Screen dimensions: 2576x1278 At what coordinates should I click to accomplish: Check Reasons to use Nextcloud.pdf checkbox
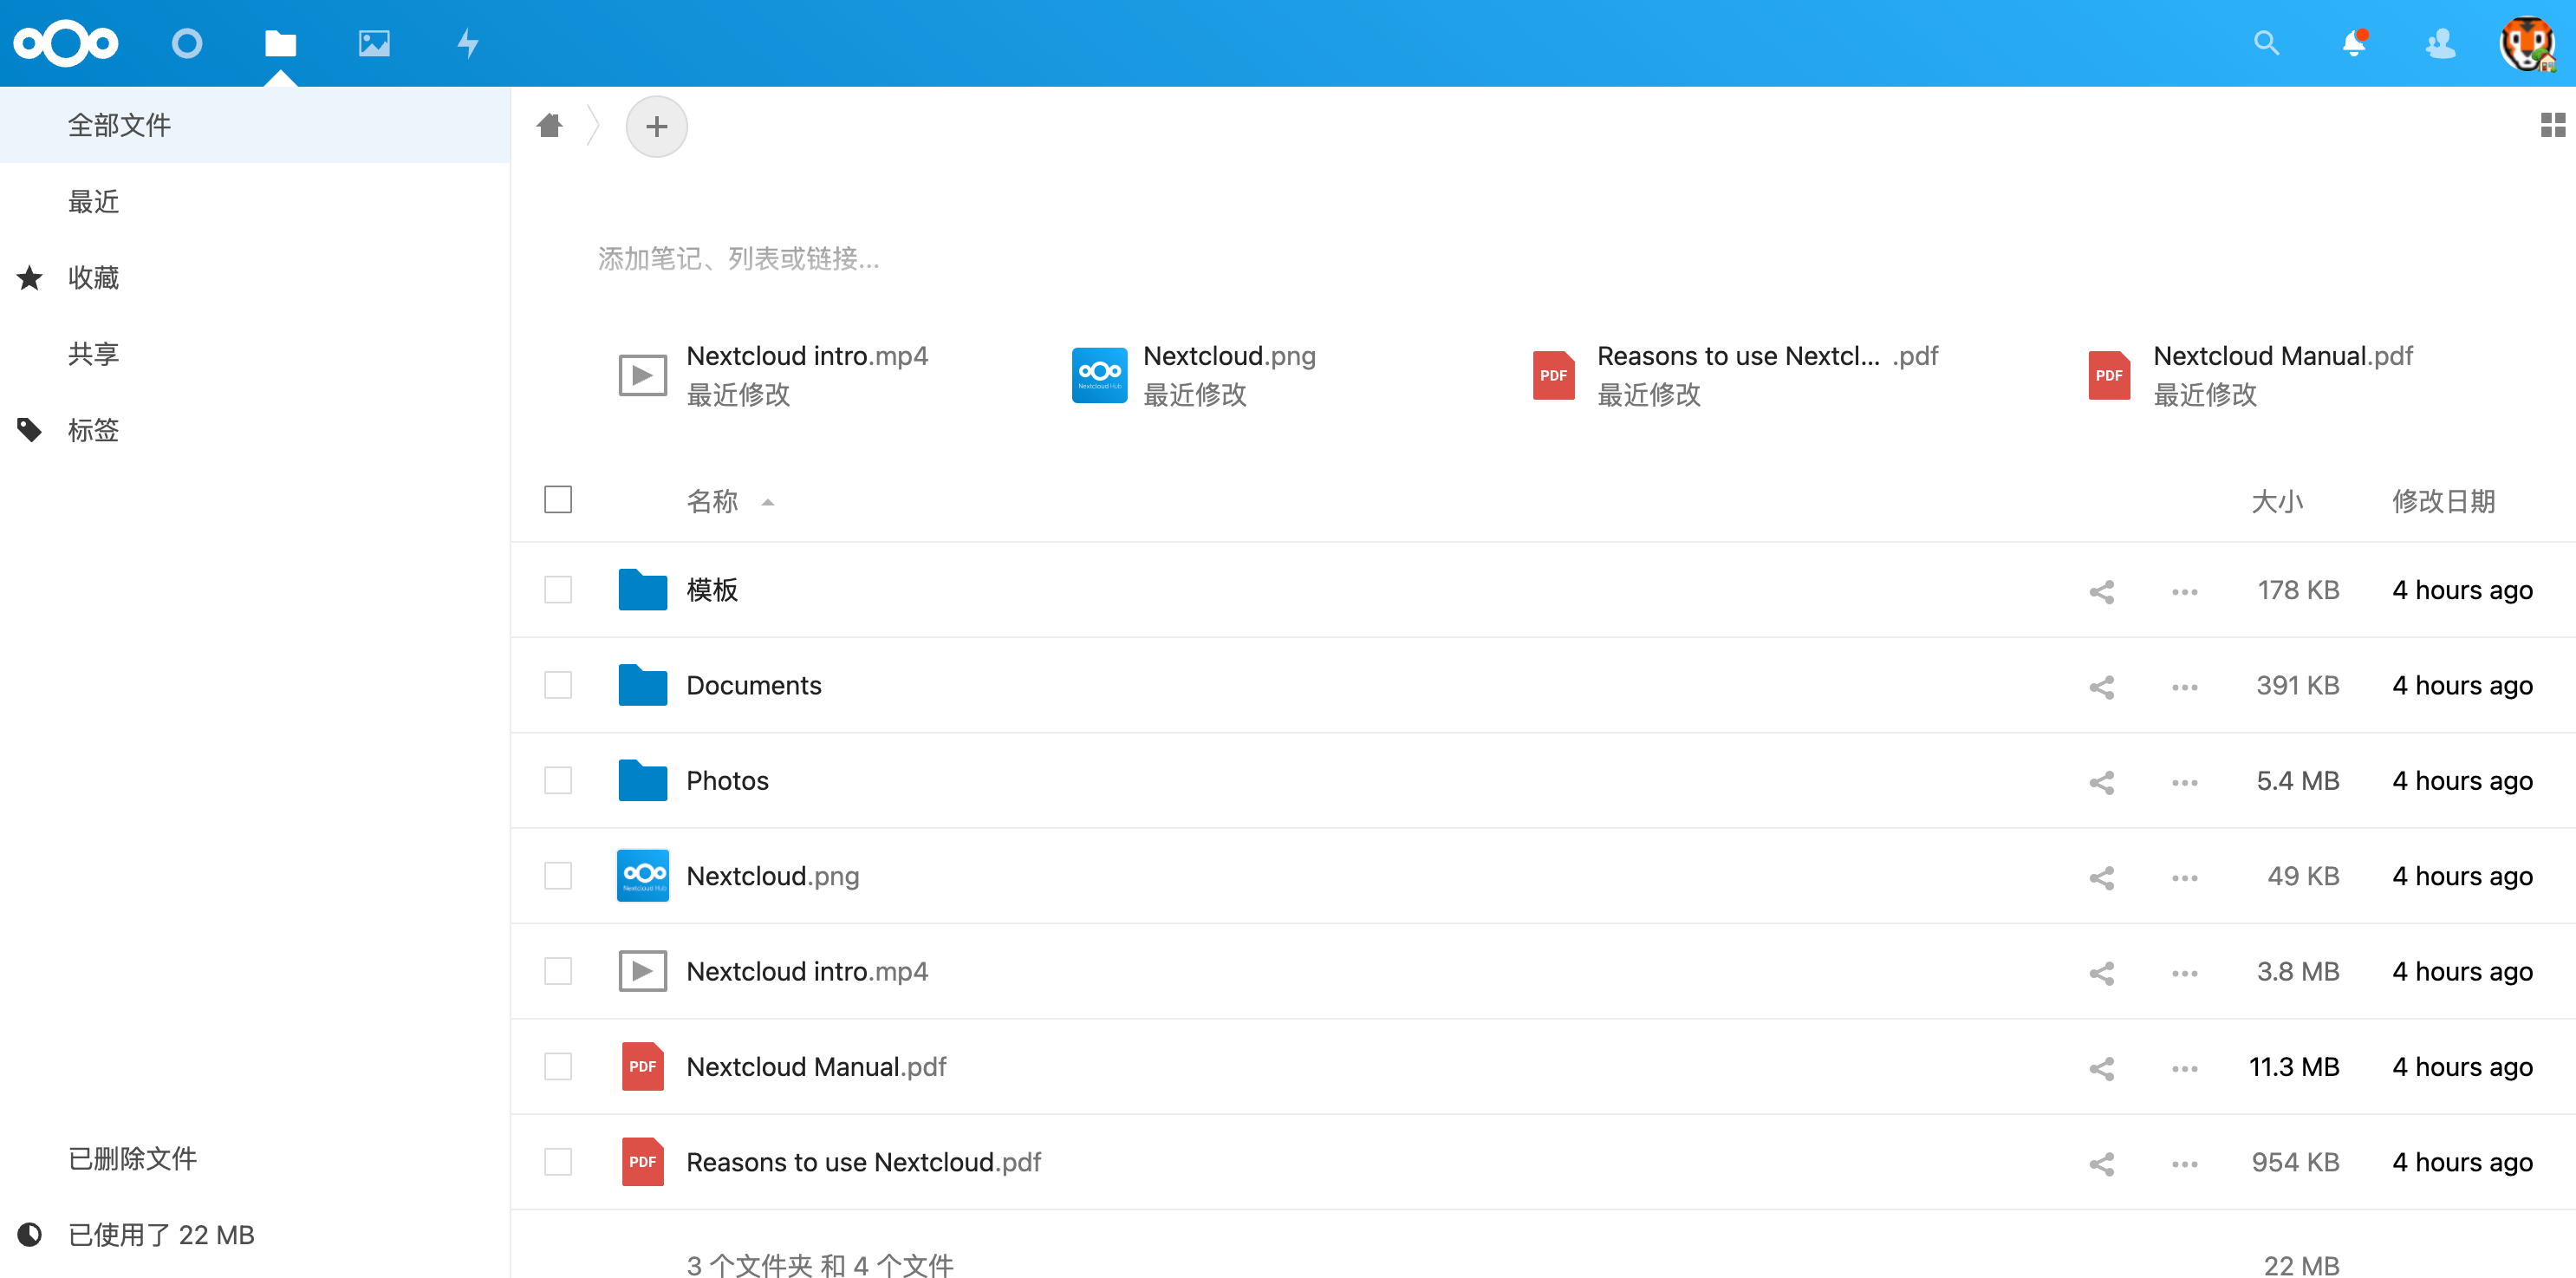pos(558,1161)
